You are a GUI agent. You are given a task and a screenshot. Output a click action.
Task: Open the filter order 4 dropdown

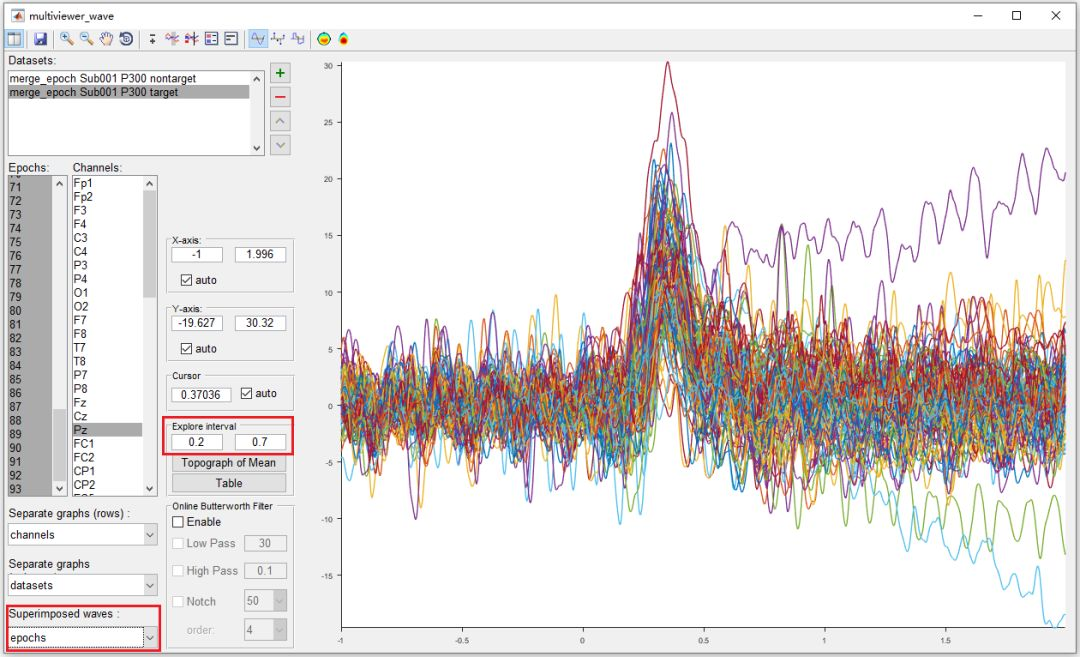[265, 629]
